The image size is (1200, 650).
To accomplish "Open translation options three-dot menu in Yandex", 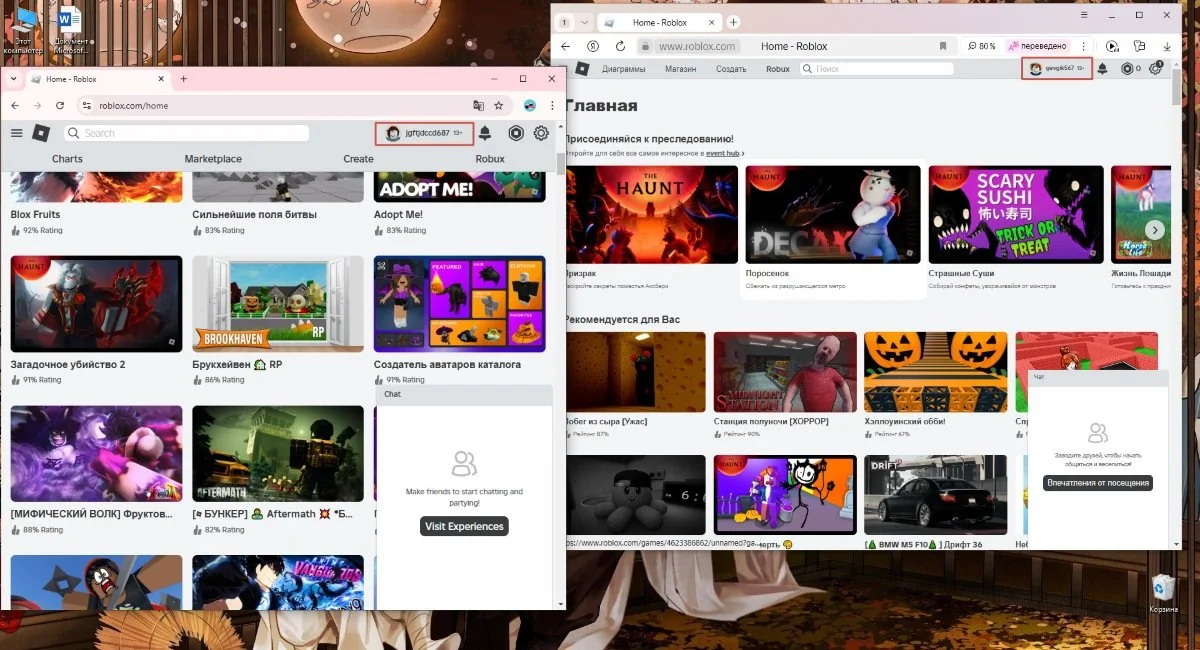I will (1083, 46).
